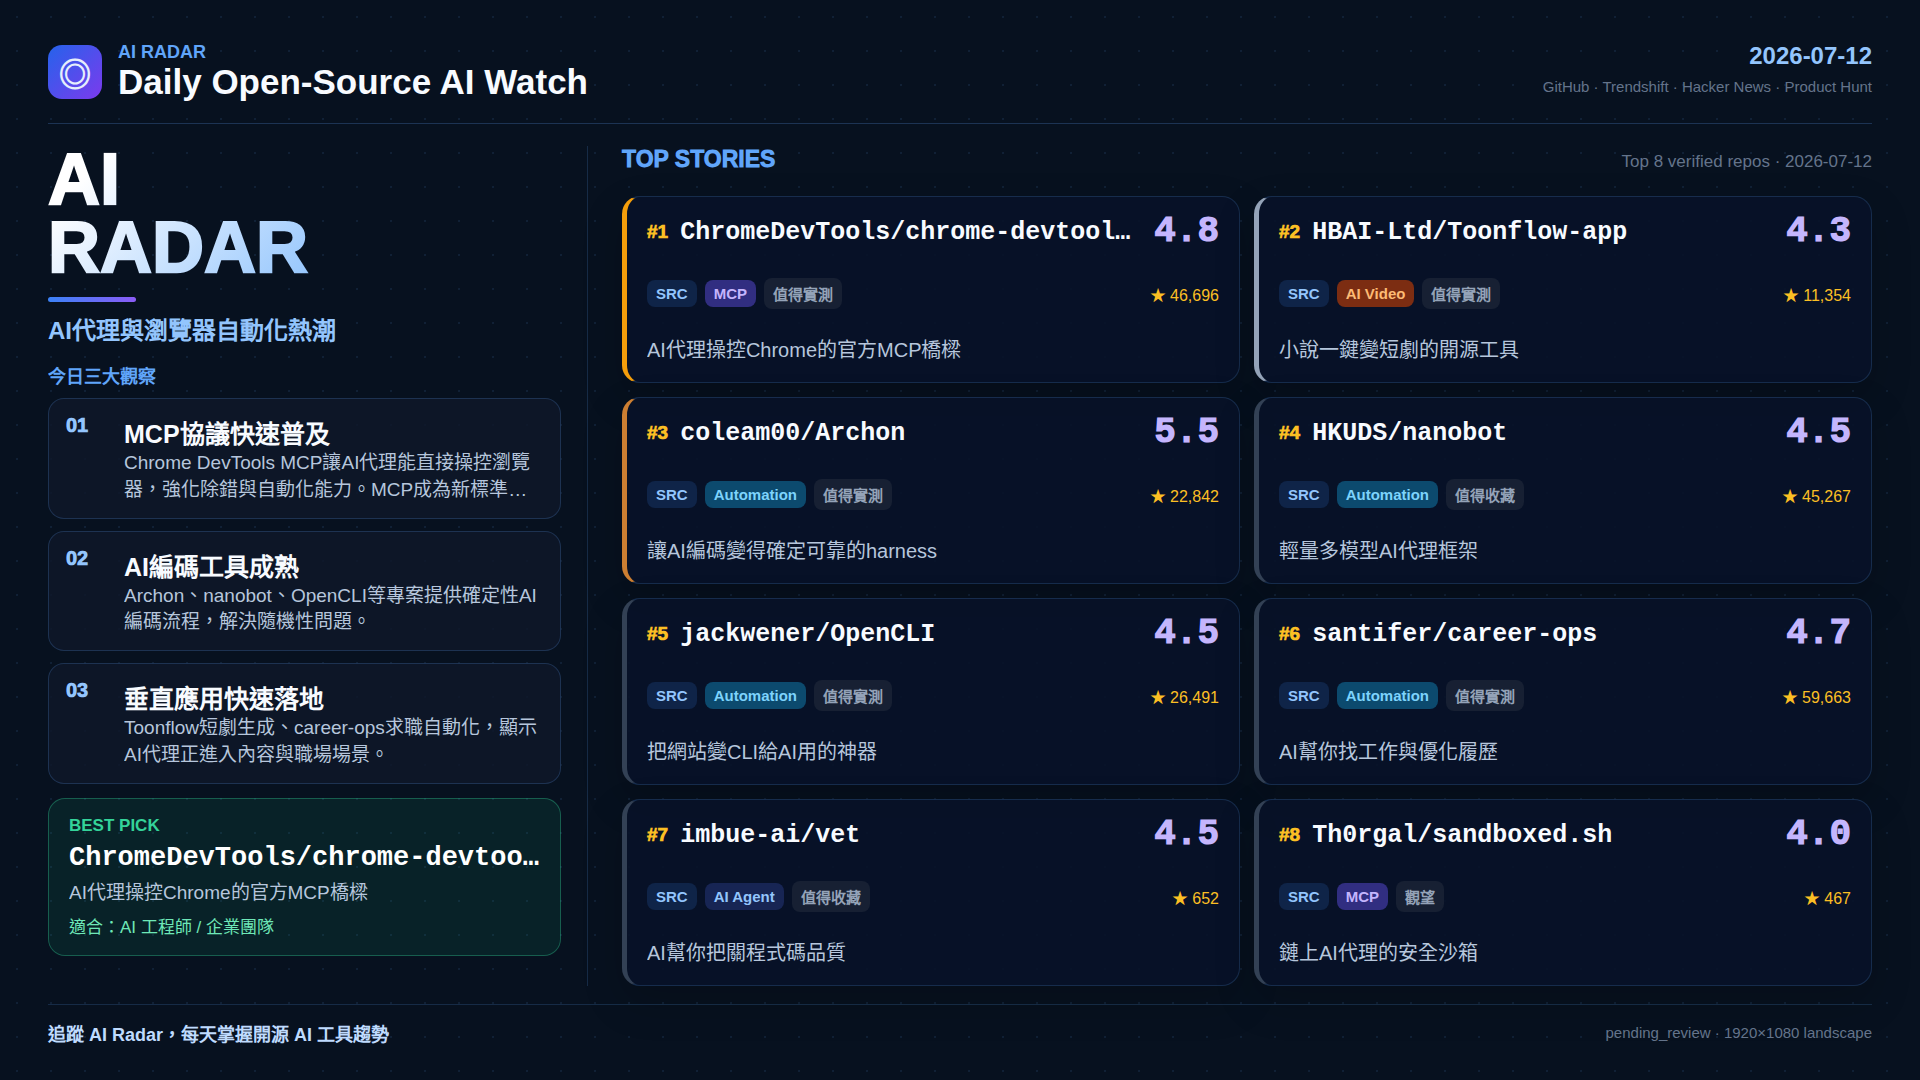Click star count 46,696
Screen dimensions: 1920x1080
click(x=1185, y=296)
